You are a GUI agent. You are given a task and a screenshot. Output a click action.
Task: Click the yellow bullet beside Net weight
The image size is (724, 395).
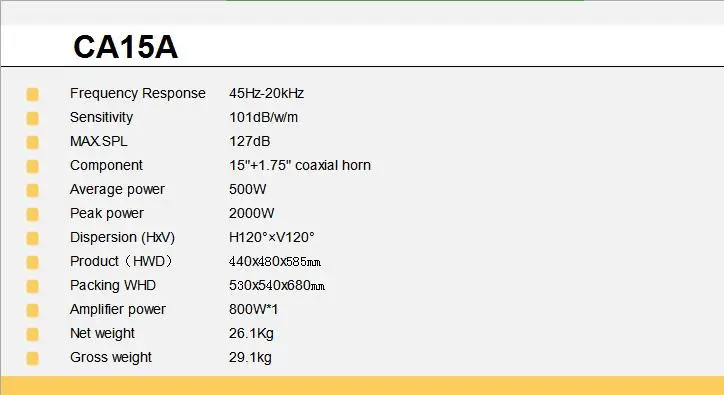(x=32, y=334)
